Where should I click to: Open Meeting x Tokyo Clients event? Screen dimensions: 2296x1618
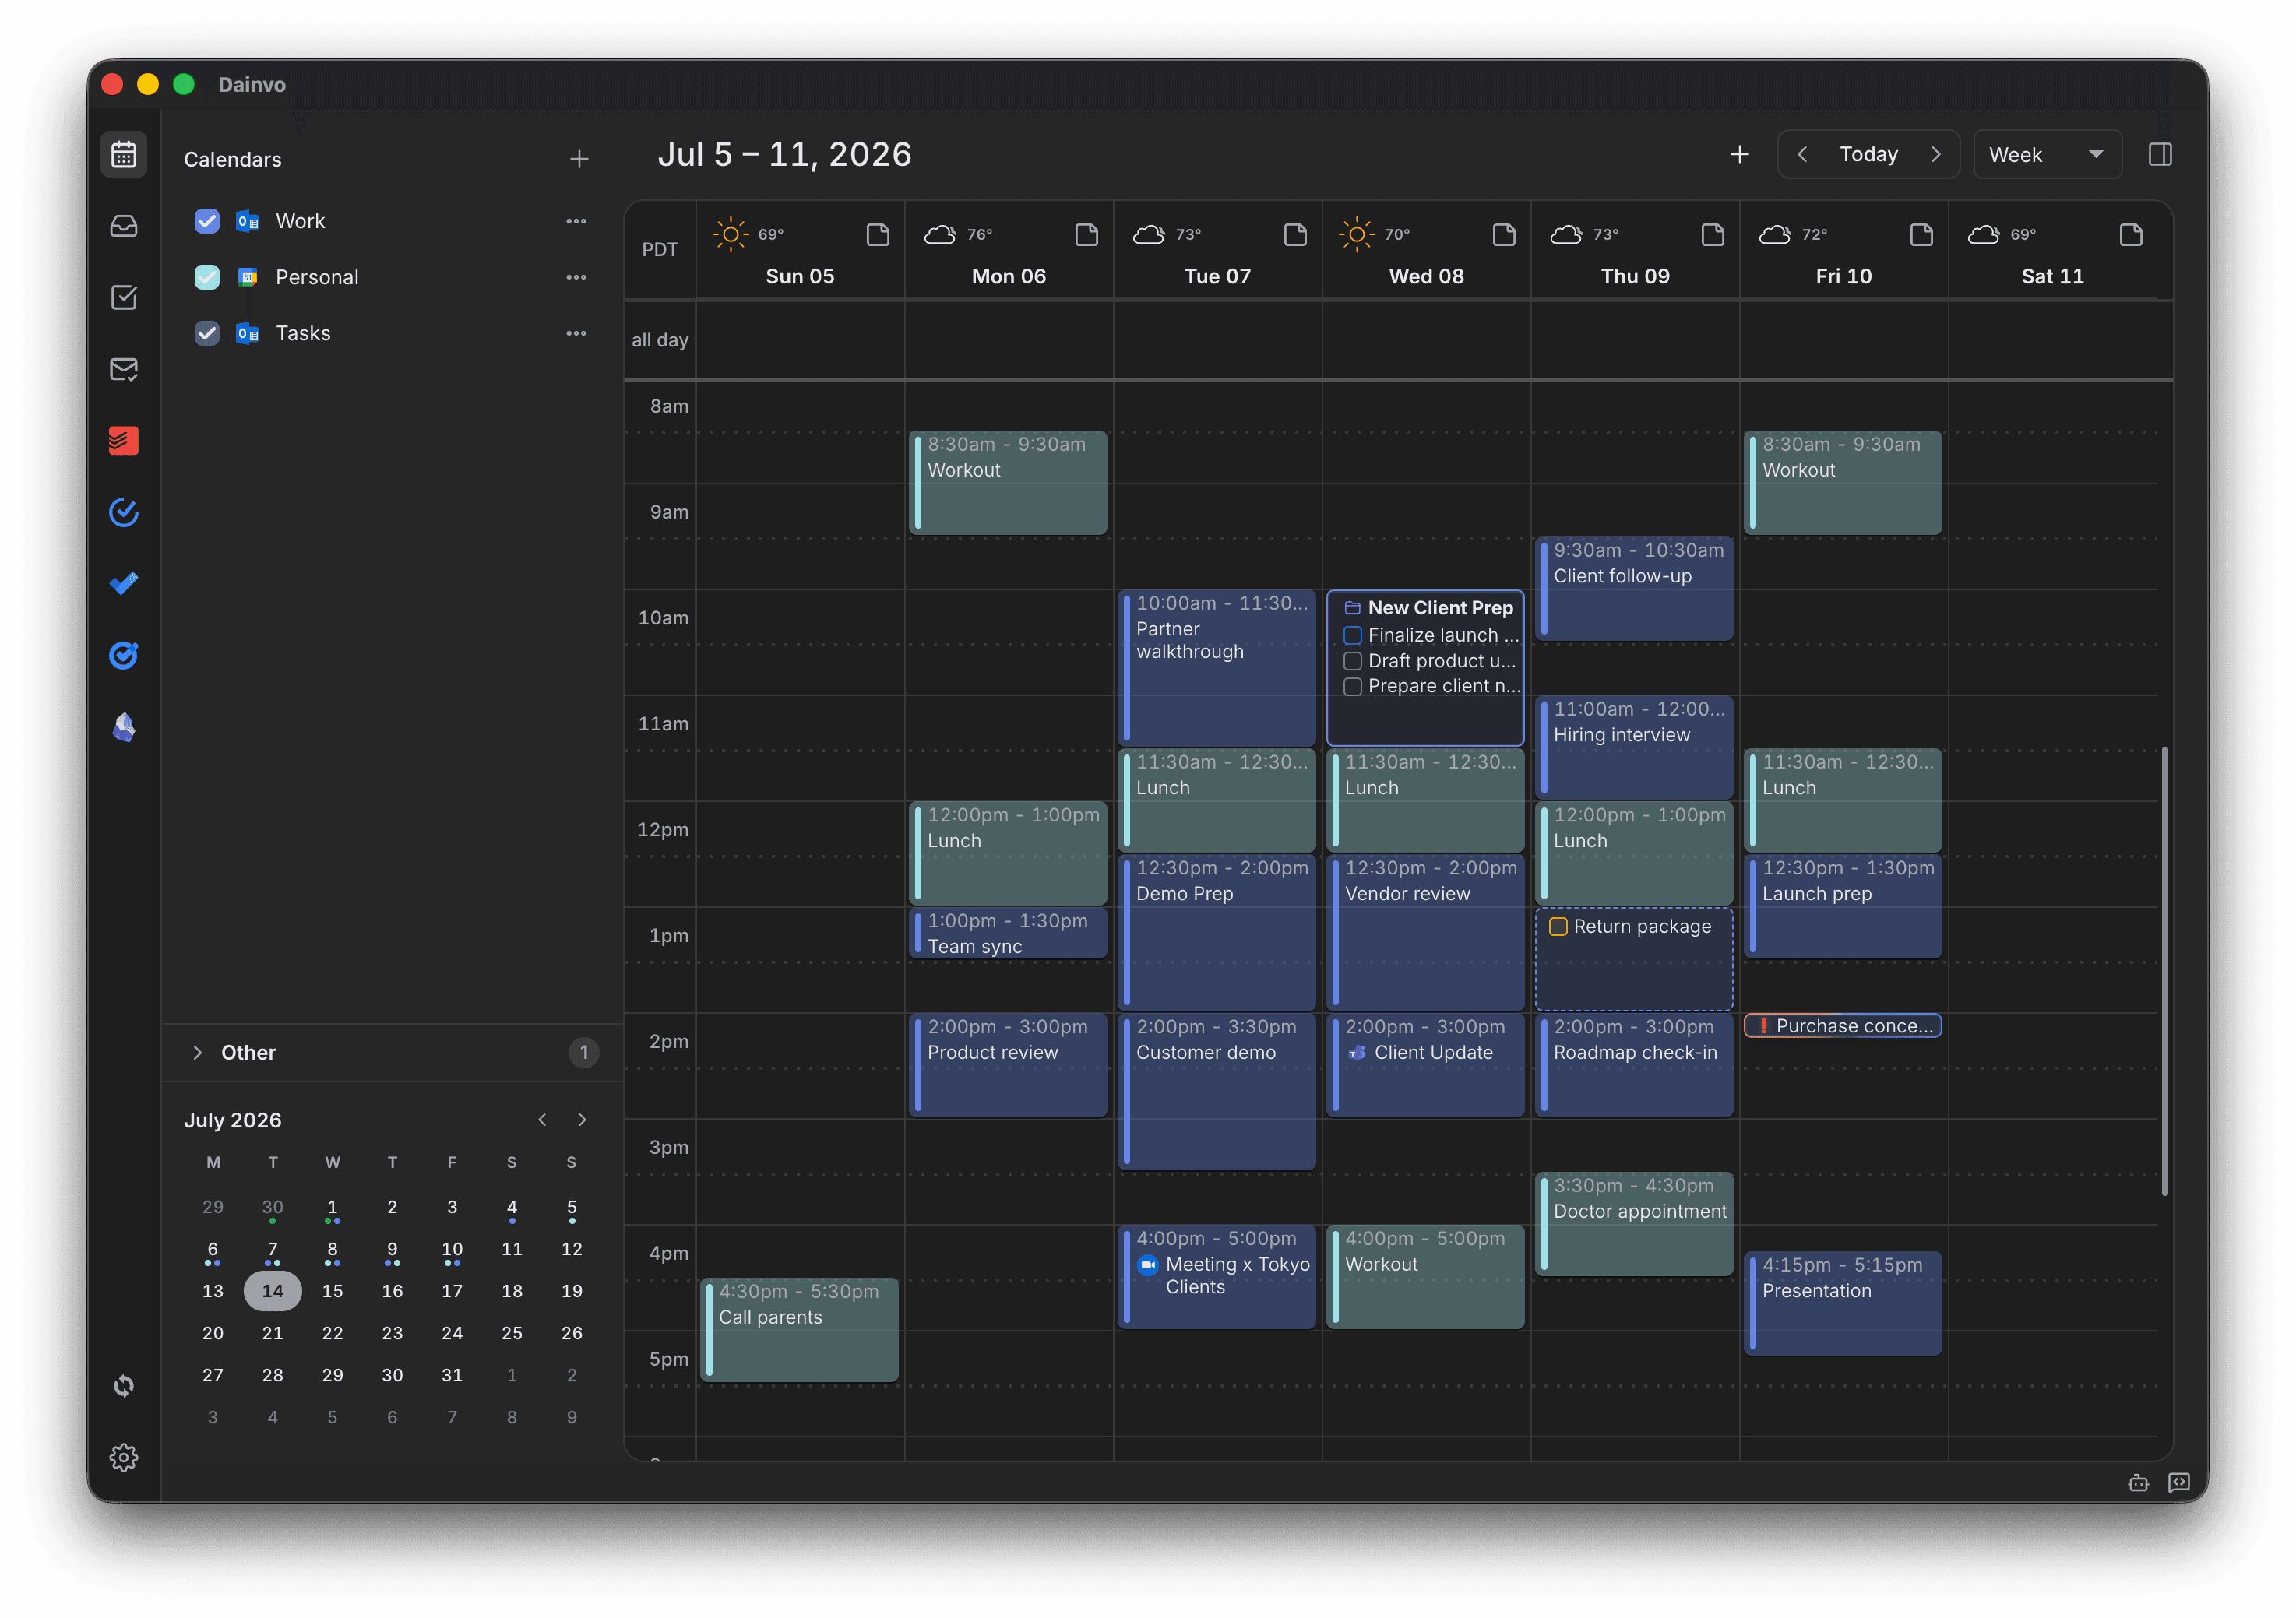1216,1277
